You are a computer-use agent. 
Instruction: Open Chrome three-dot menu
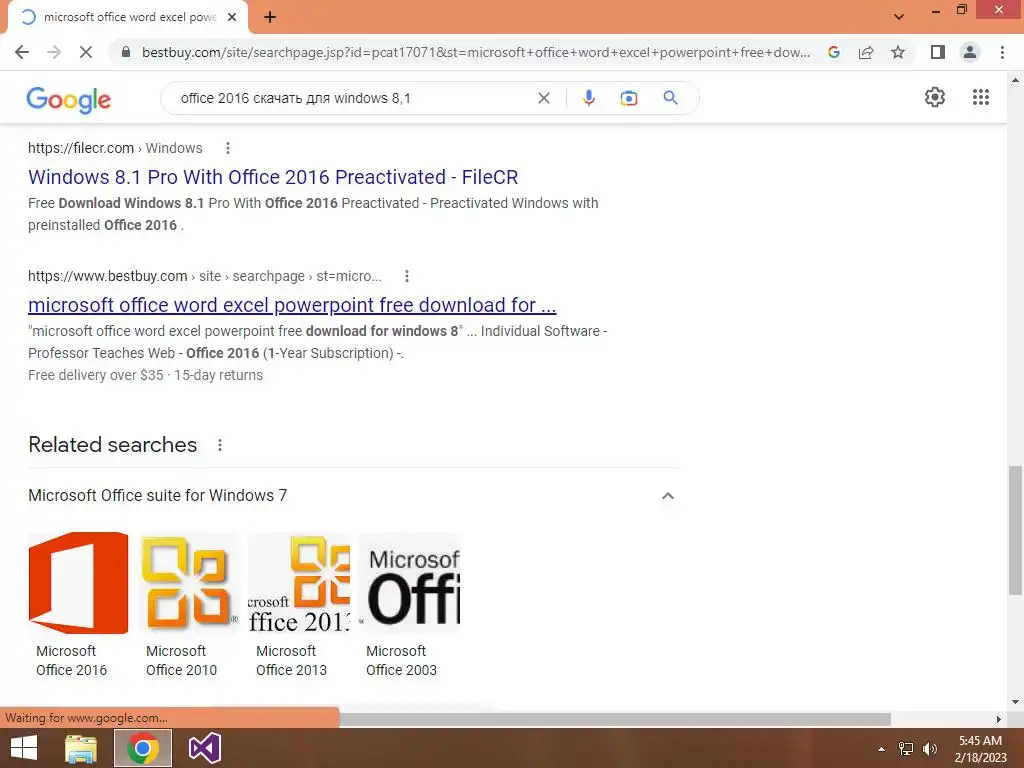[1002, 52]
